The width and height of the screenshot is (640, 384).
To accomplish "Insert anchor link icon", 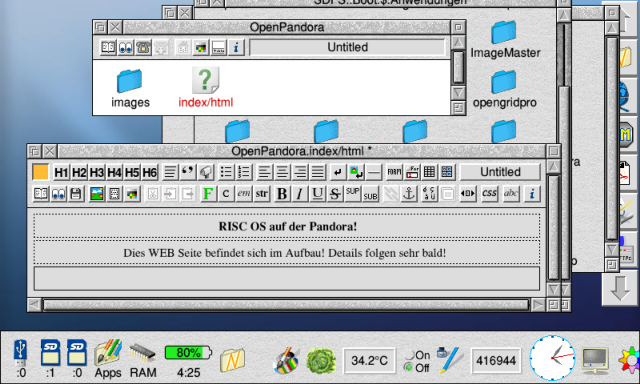I will coord(409,194).
